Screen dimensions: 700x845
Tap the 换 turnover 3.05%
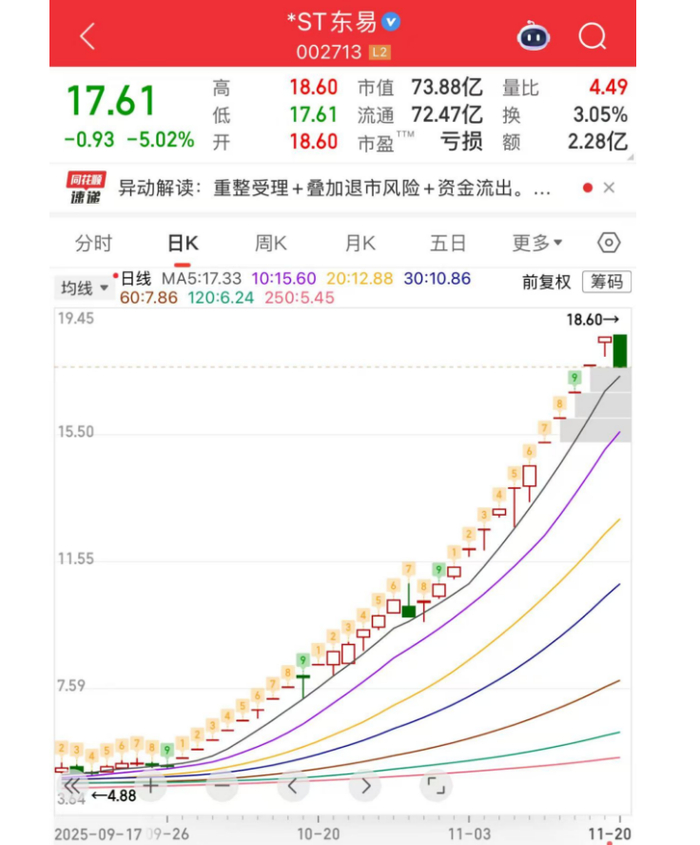pyautogui.click(x=600, y=114)
